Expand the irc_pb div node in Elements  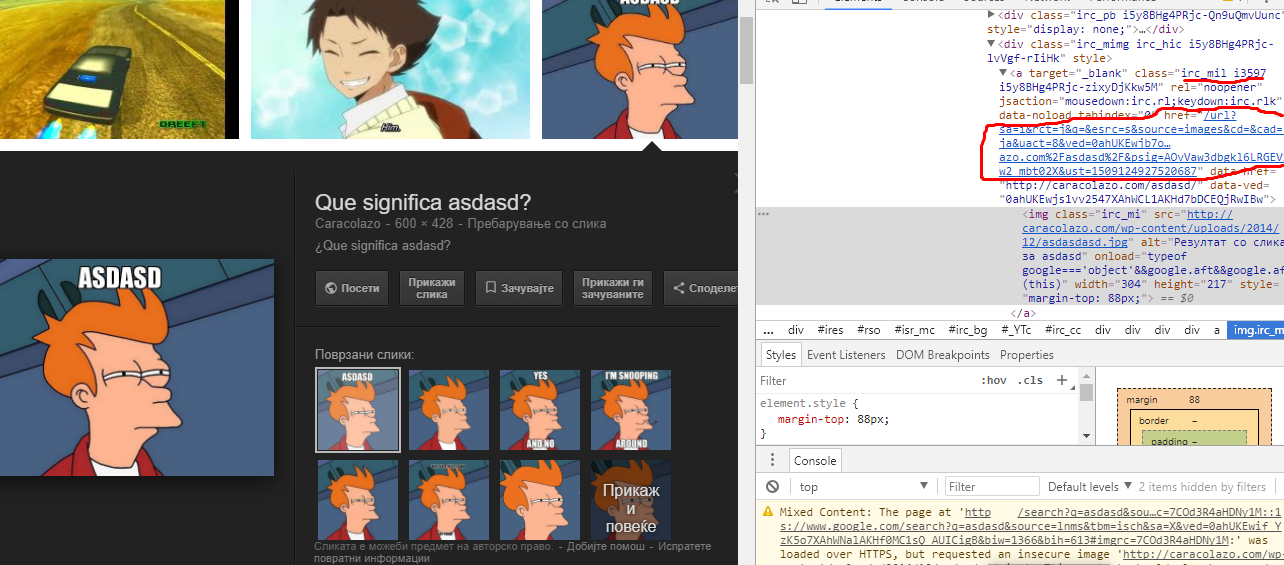[x=991, y=15]
